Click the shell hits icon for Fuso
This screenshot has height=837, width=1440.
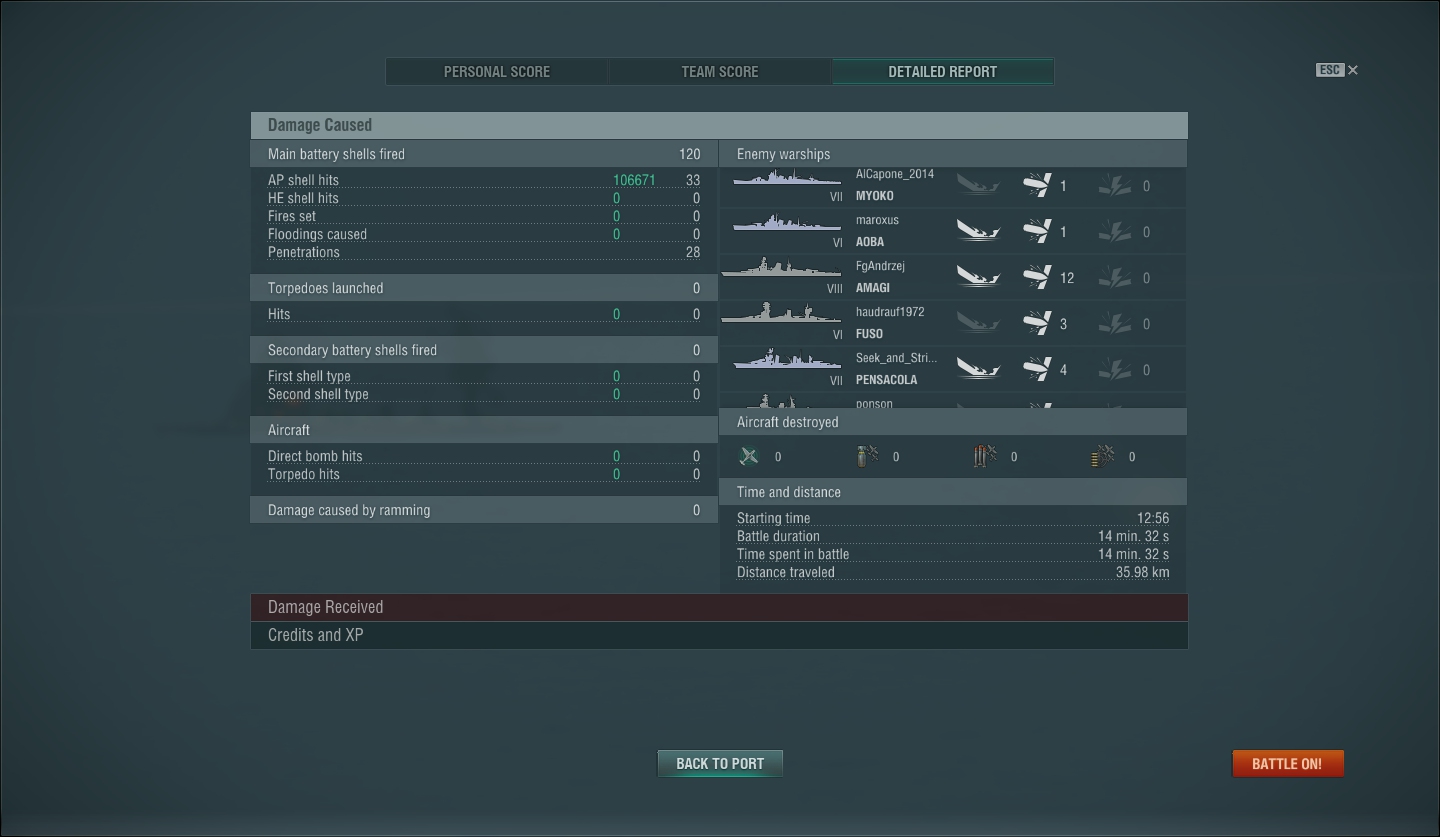(x=1037, y=323)
